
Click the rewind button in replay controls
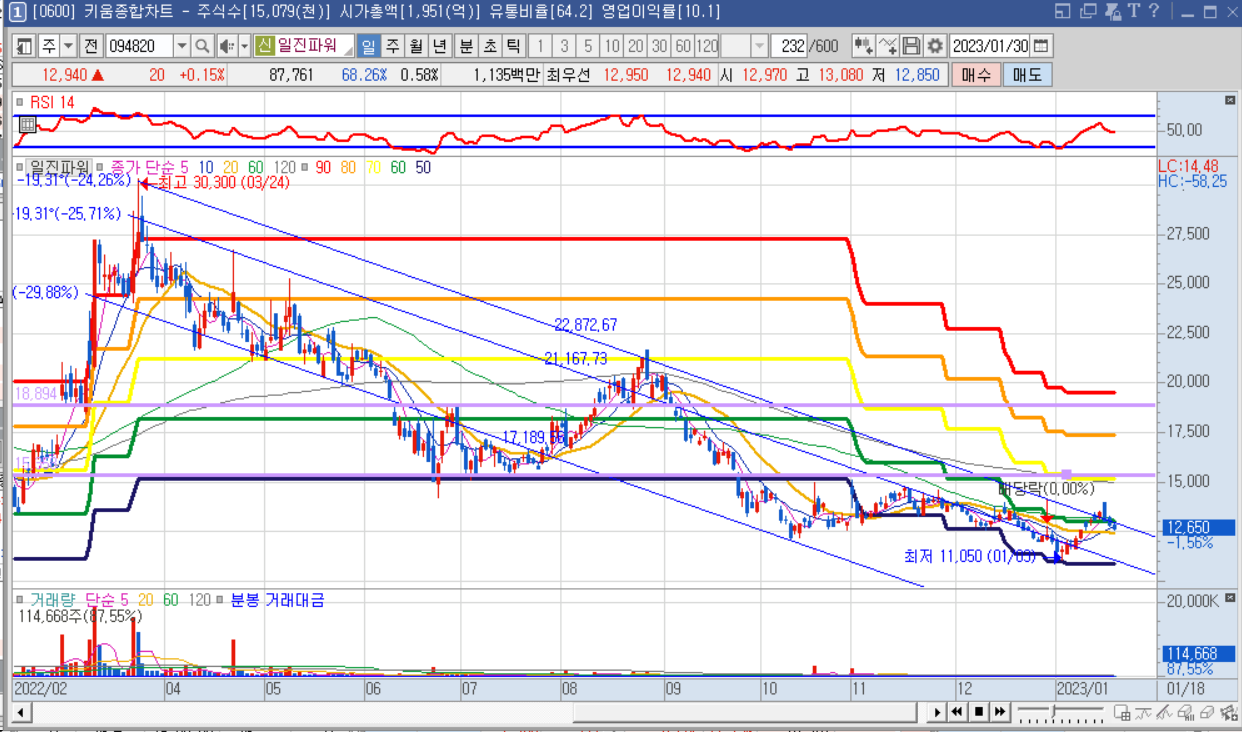click(x=958, y=712)
